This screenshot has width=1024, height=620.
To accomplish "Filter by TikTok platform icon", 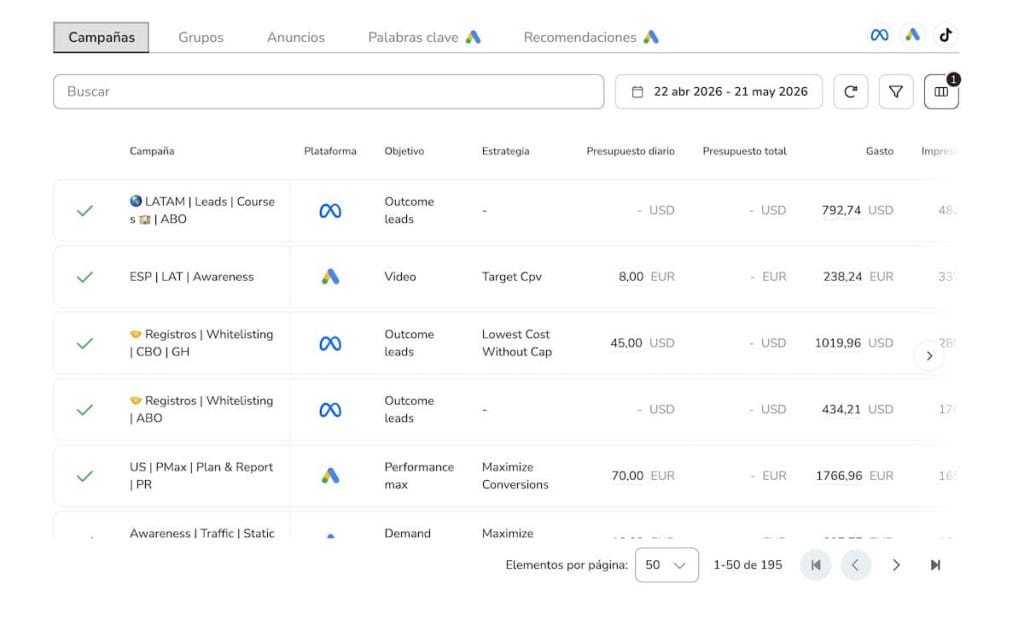I will (946, 35).
